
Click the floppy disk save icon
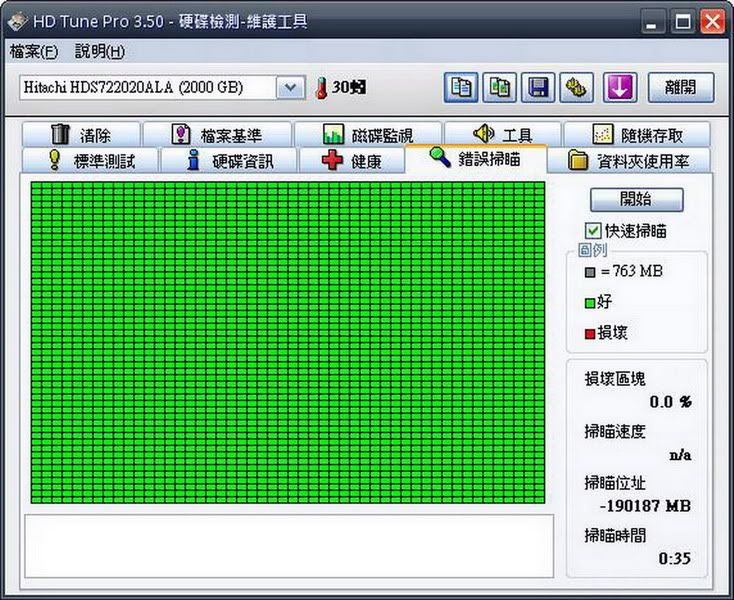click(x=539, y=87)
